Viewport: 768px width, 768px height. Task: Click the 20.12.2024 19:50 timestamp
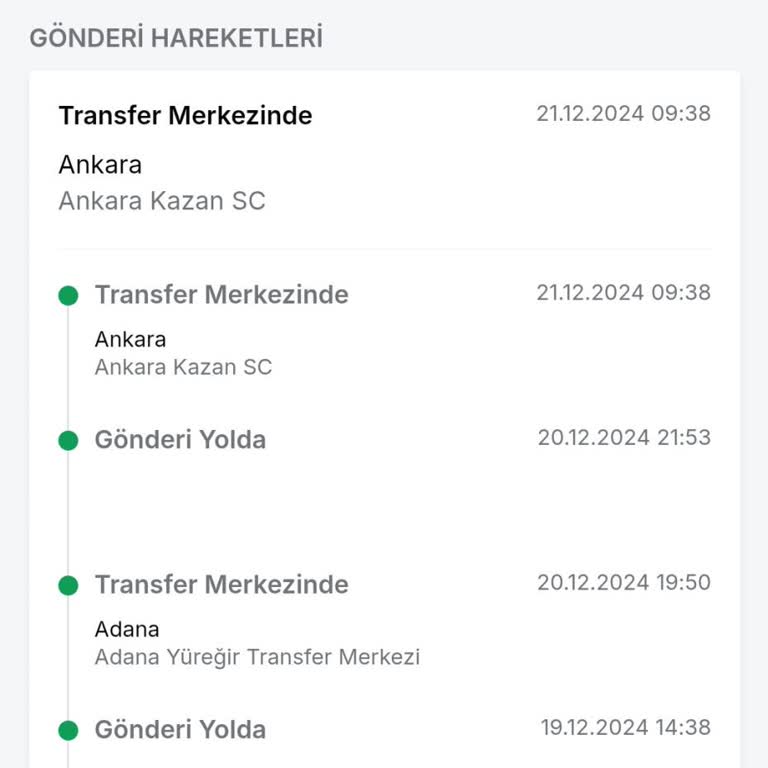624,583
